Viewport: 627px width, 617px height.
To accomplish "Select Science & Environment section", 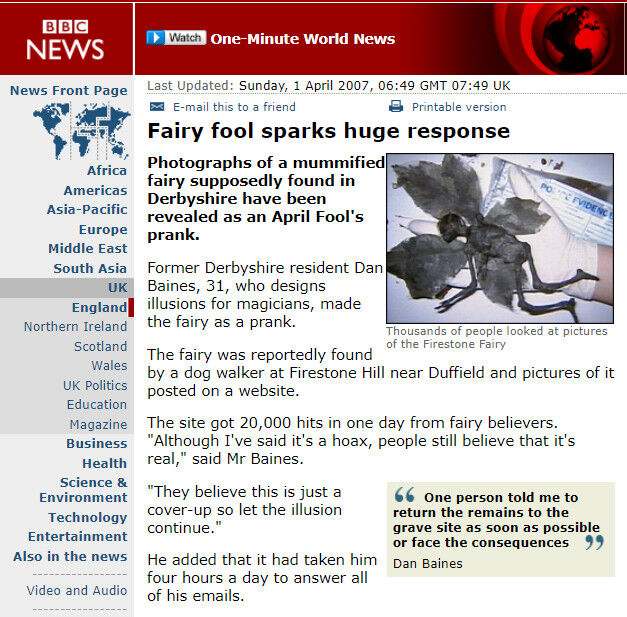I will click(85, 490).
